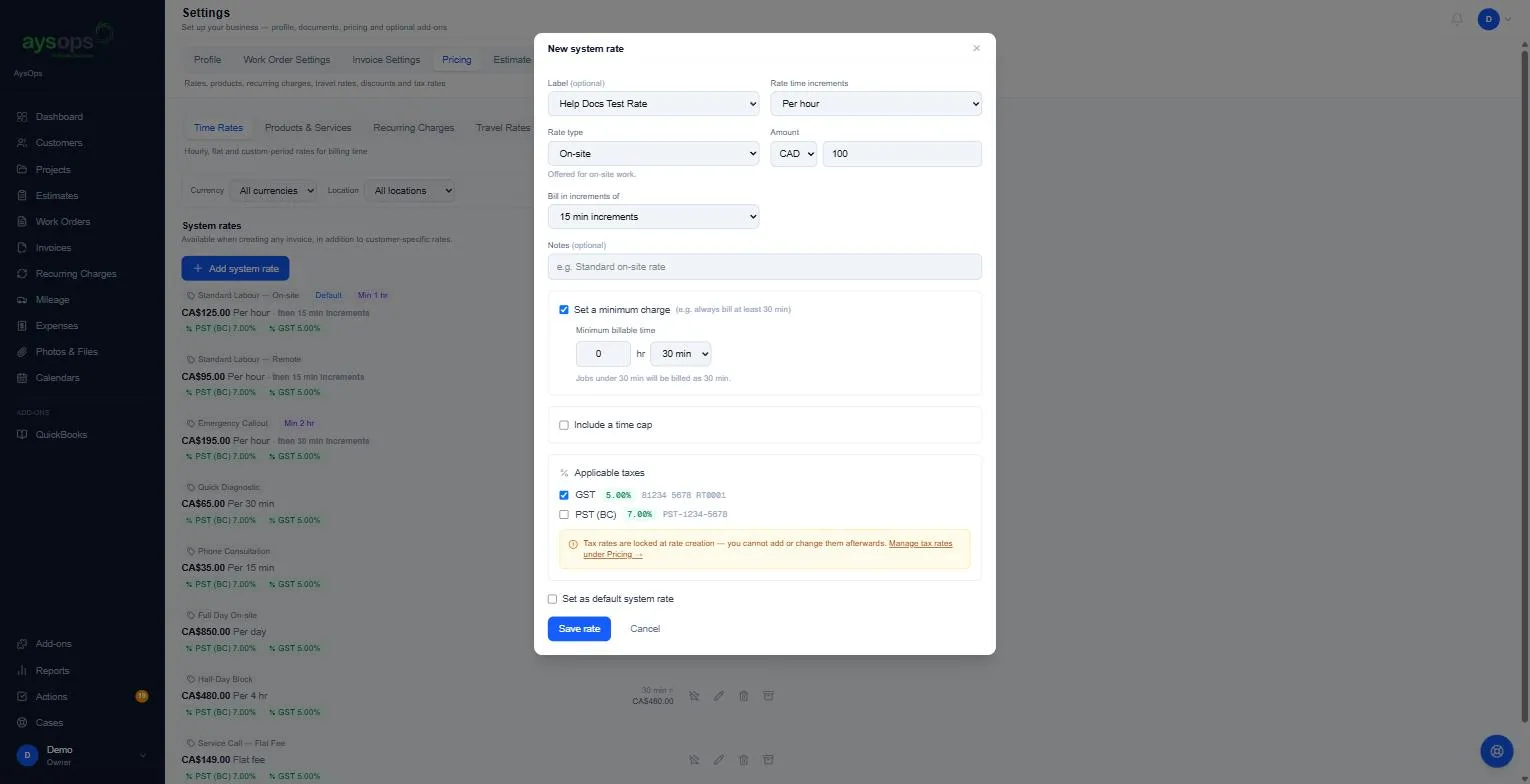
Task: Check Set as default system rate
Action: [x=552, y=599]
